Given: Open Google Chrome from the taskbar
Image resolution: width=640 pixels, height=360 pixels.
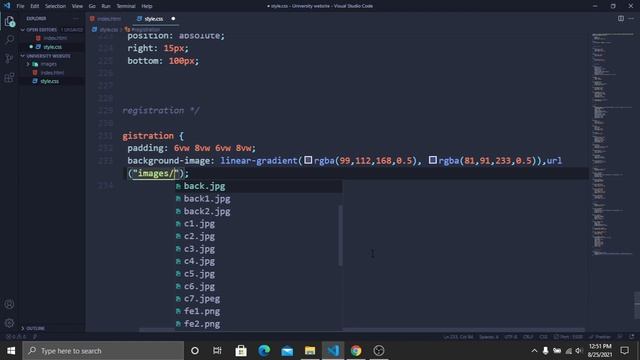Looking at the screenshot, I should coord(356,351).
